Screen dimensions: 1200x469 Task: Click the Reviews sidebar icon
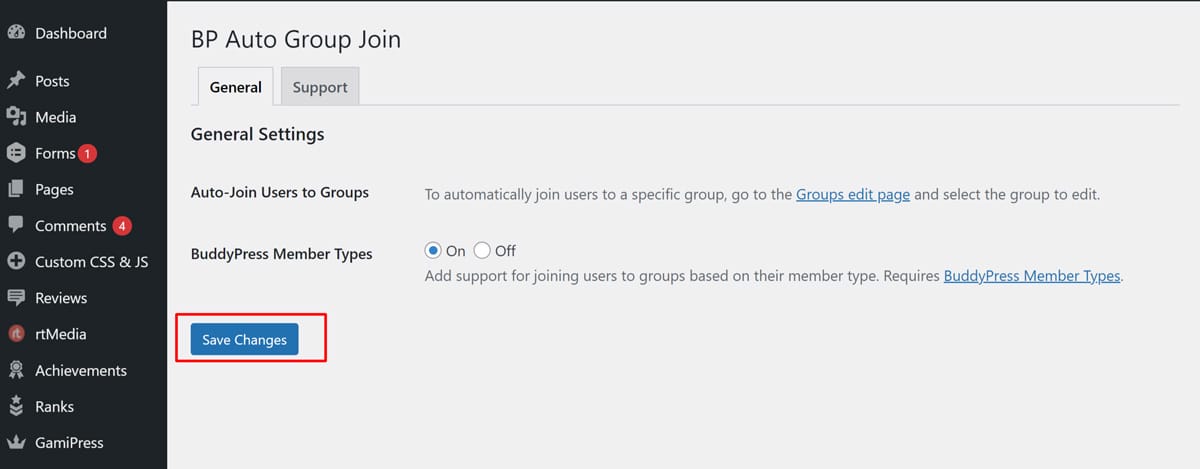pos(16,298)
